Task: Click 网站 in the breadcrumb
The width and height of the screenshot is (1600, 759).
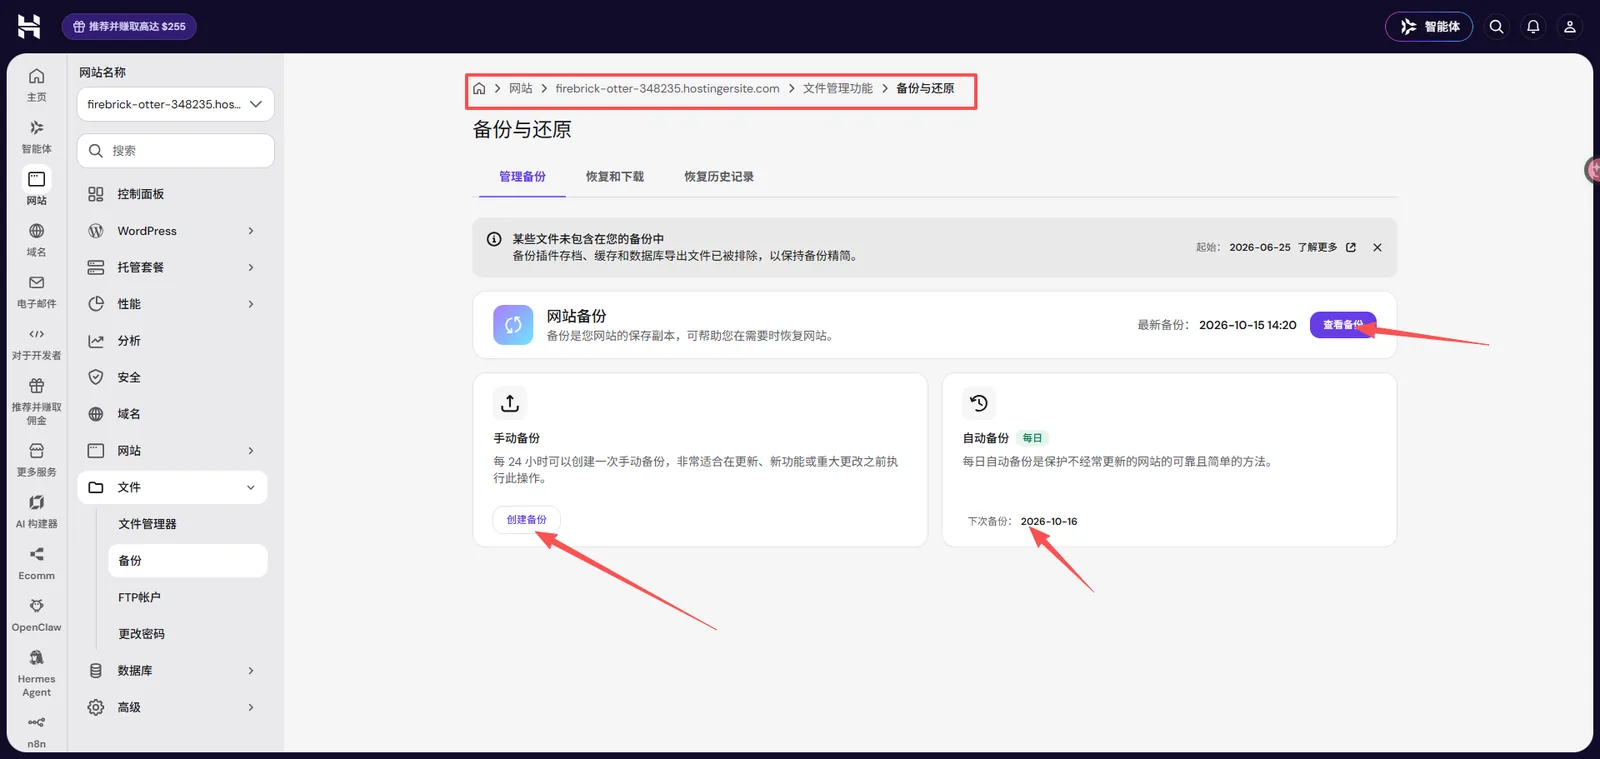Action: (x=521, y=88)
